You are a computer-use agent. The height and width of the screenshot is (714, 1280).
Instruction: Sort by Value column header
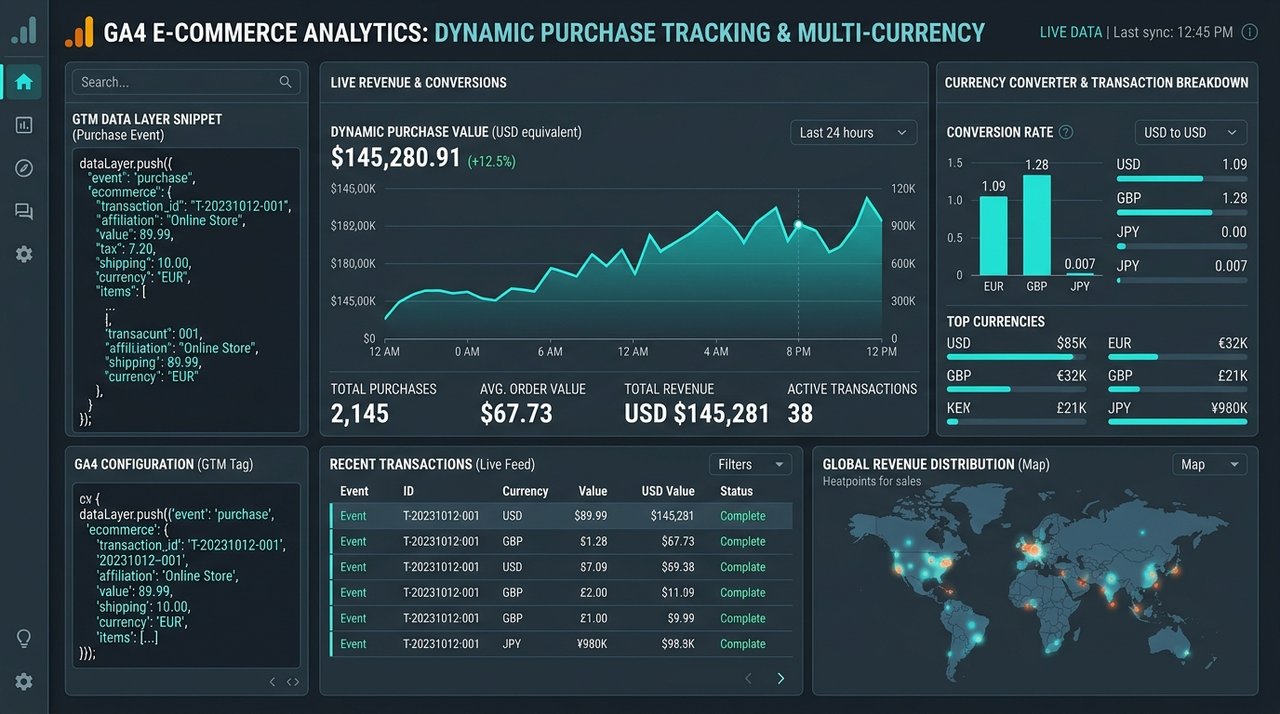tap(593, 491)
